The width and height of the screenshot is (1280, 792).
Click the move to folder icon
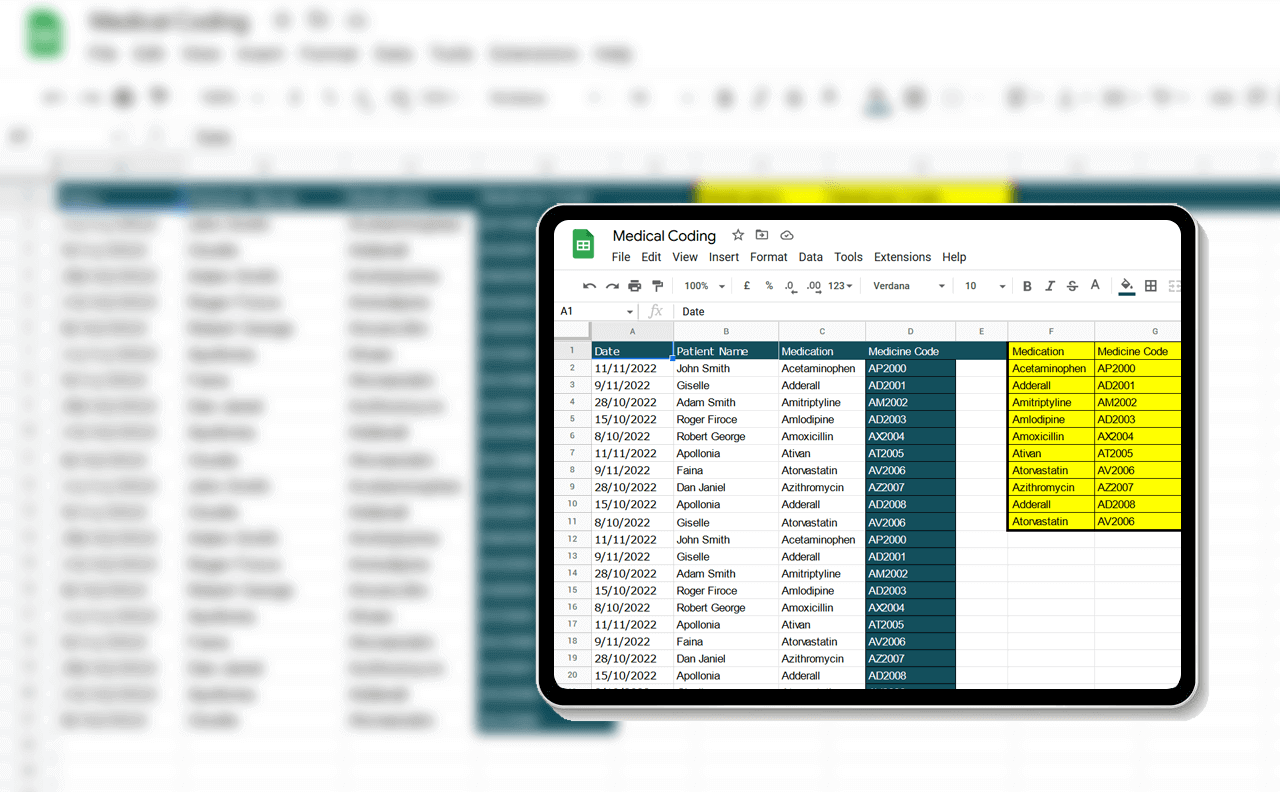pyautogui.click(x=762, y=235)
